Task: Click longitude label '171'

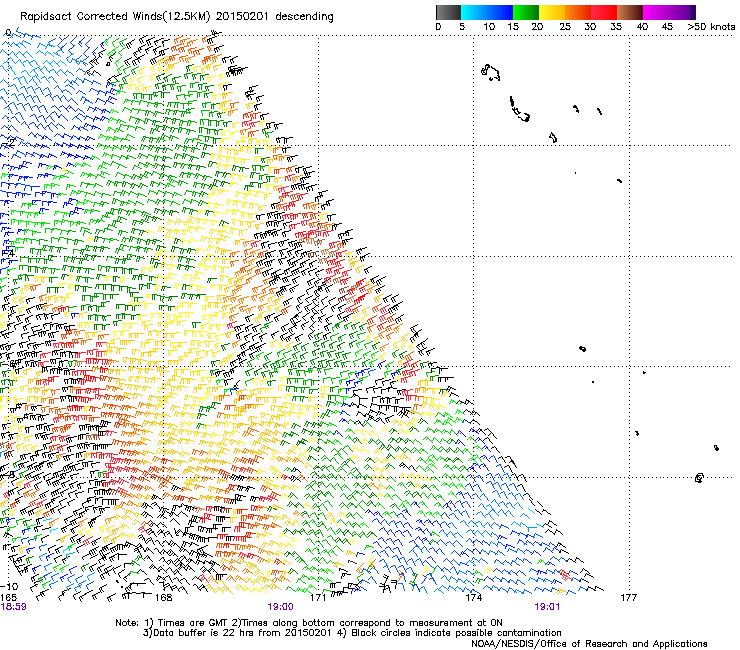Action: click(318, 598)
